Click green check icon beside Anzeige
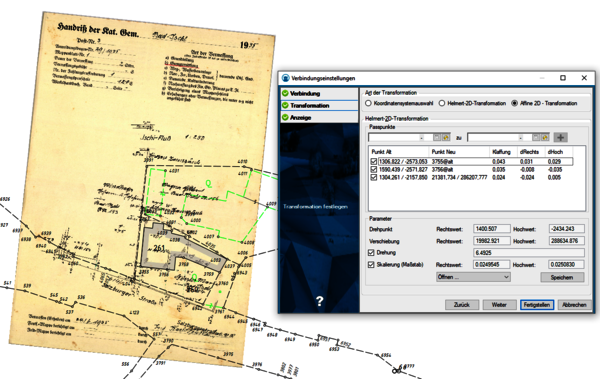Image resolution: width=600 pixels, height=379 pixels. pyautogui.click(x=285, y=118)
